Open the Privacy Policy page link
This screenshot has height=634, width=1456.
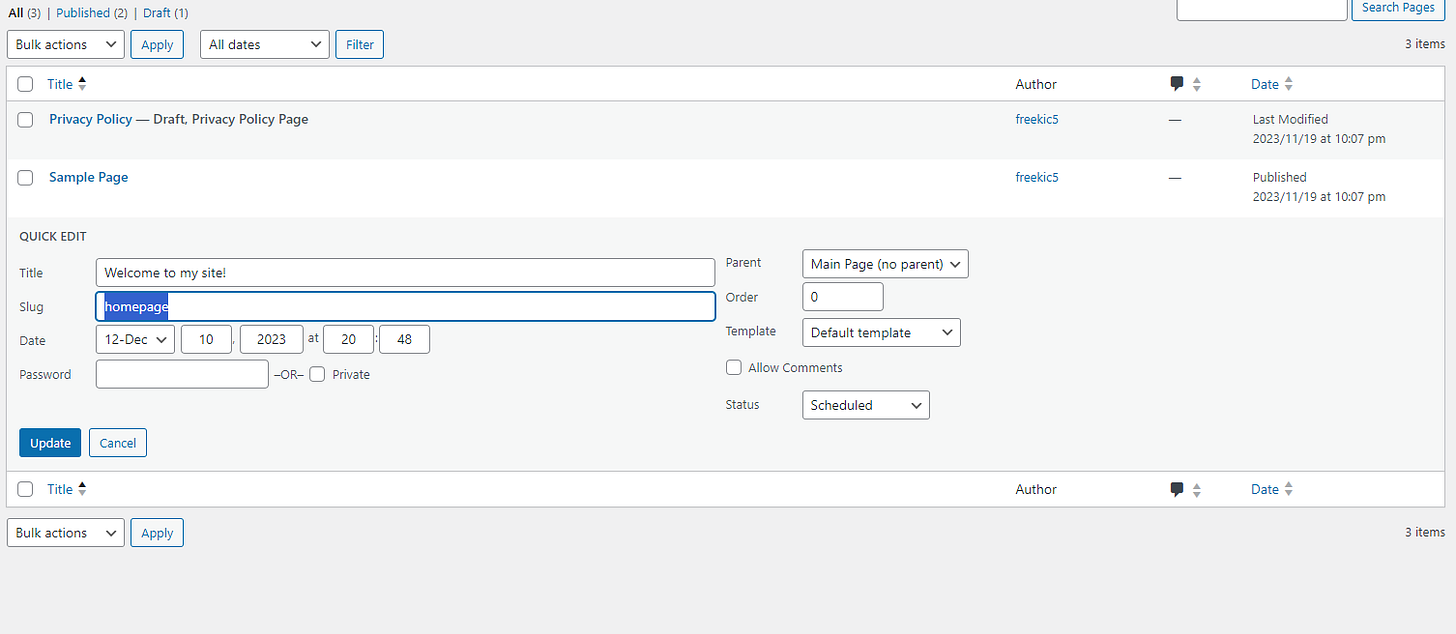pyautogui.click(x=90, y=119)
